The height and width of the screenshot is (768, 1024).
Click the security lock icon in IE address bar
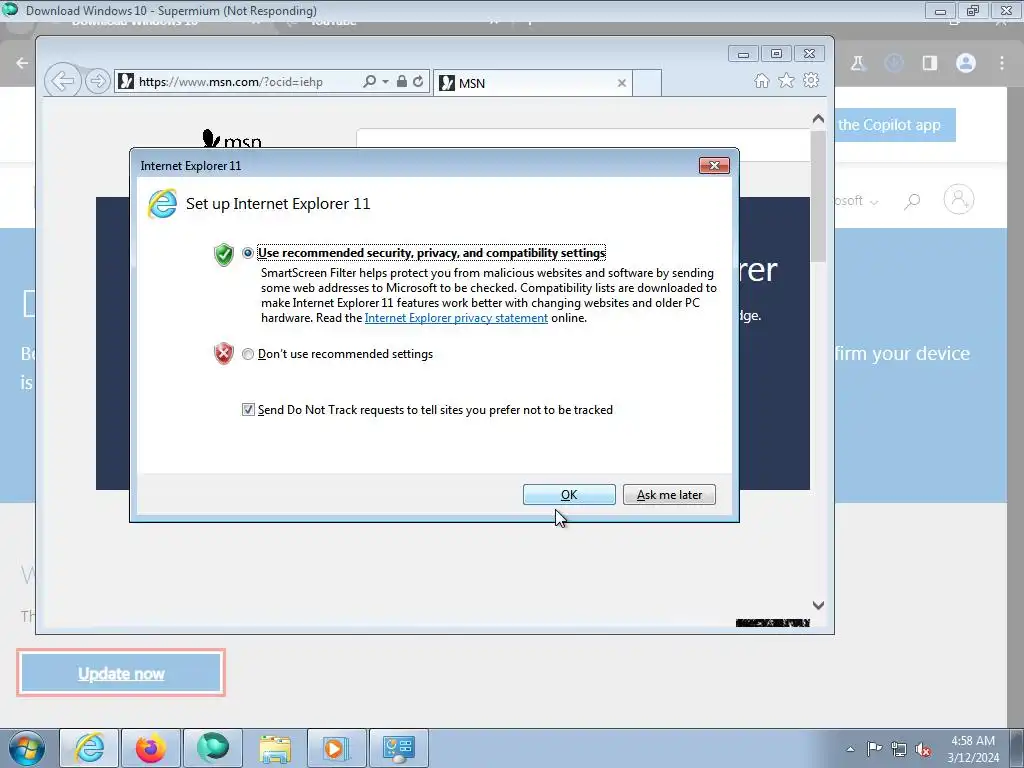coord(402,82)
